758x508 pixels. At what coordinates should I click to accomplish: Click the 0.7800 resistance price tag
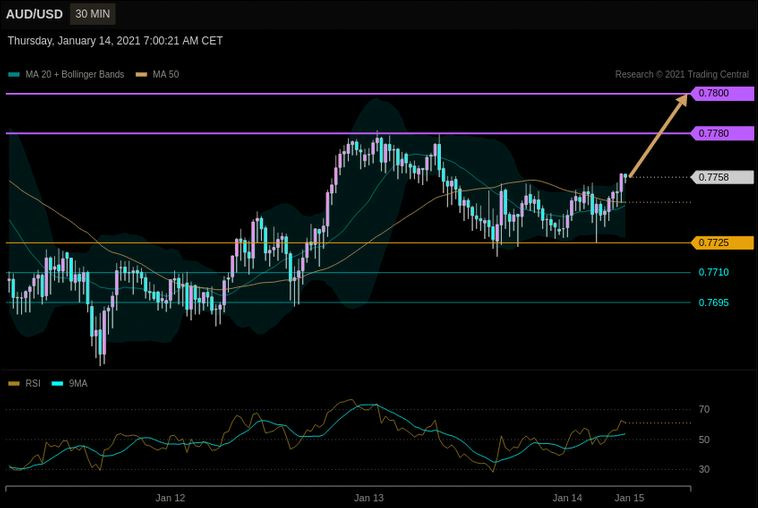(722, 93)
